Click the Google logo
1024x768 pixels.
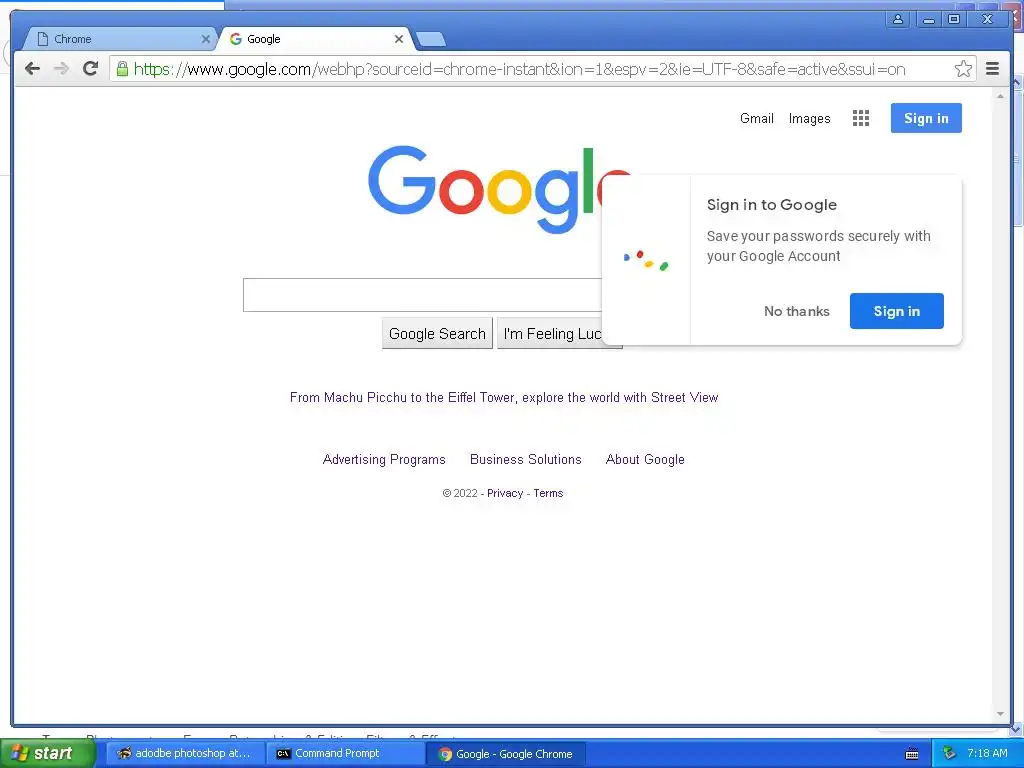[x=485, y=188]
